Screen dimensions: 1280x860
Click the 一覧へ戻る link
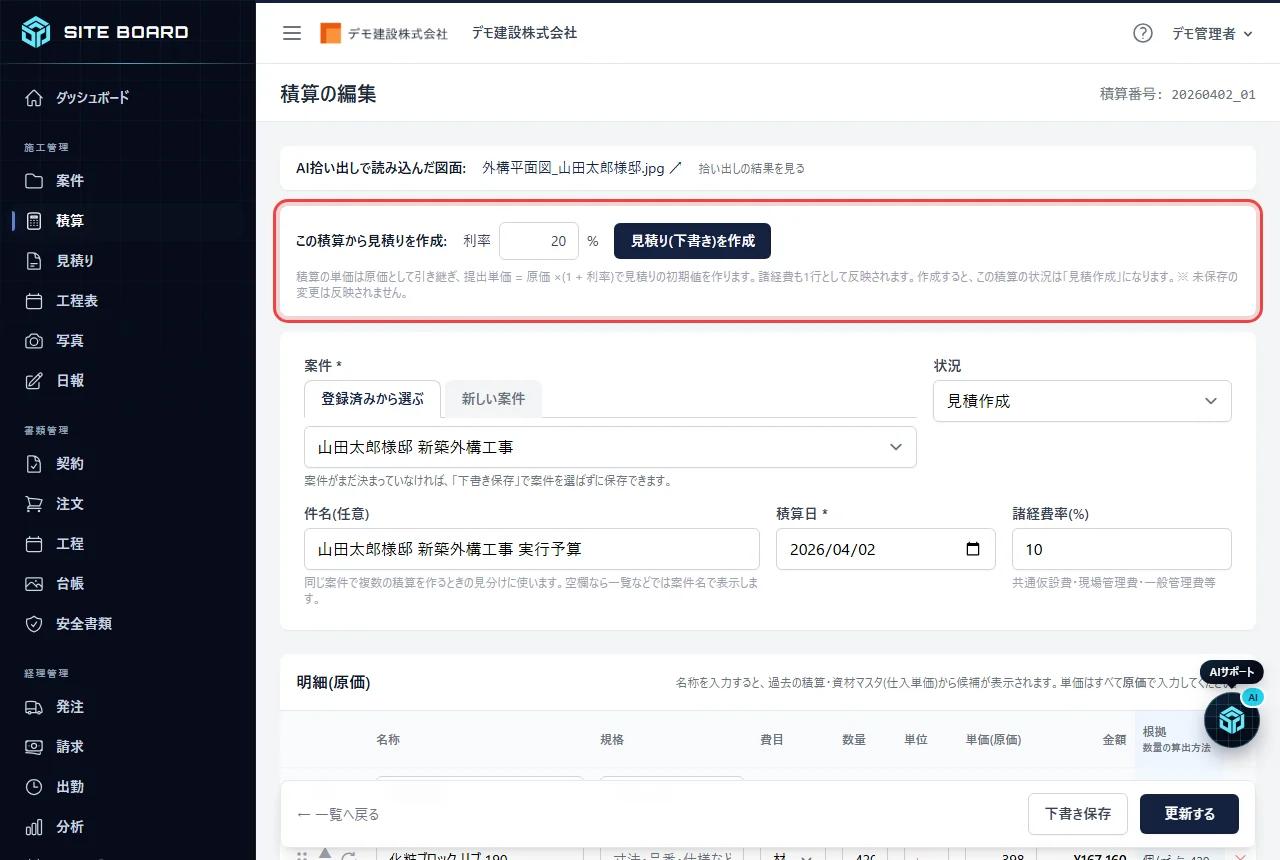338,814
